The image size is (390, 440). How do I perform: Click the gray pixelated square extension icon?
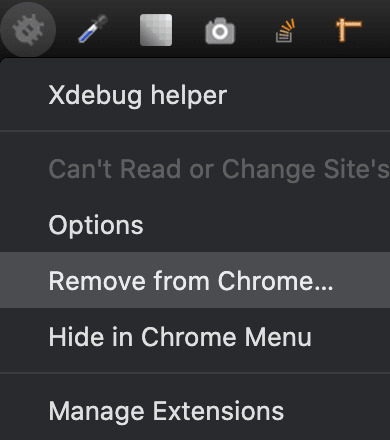click(156, 30)
